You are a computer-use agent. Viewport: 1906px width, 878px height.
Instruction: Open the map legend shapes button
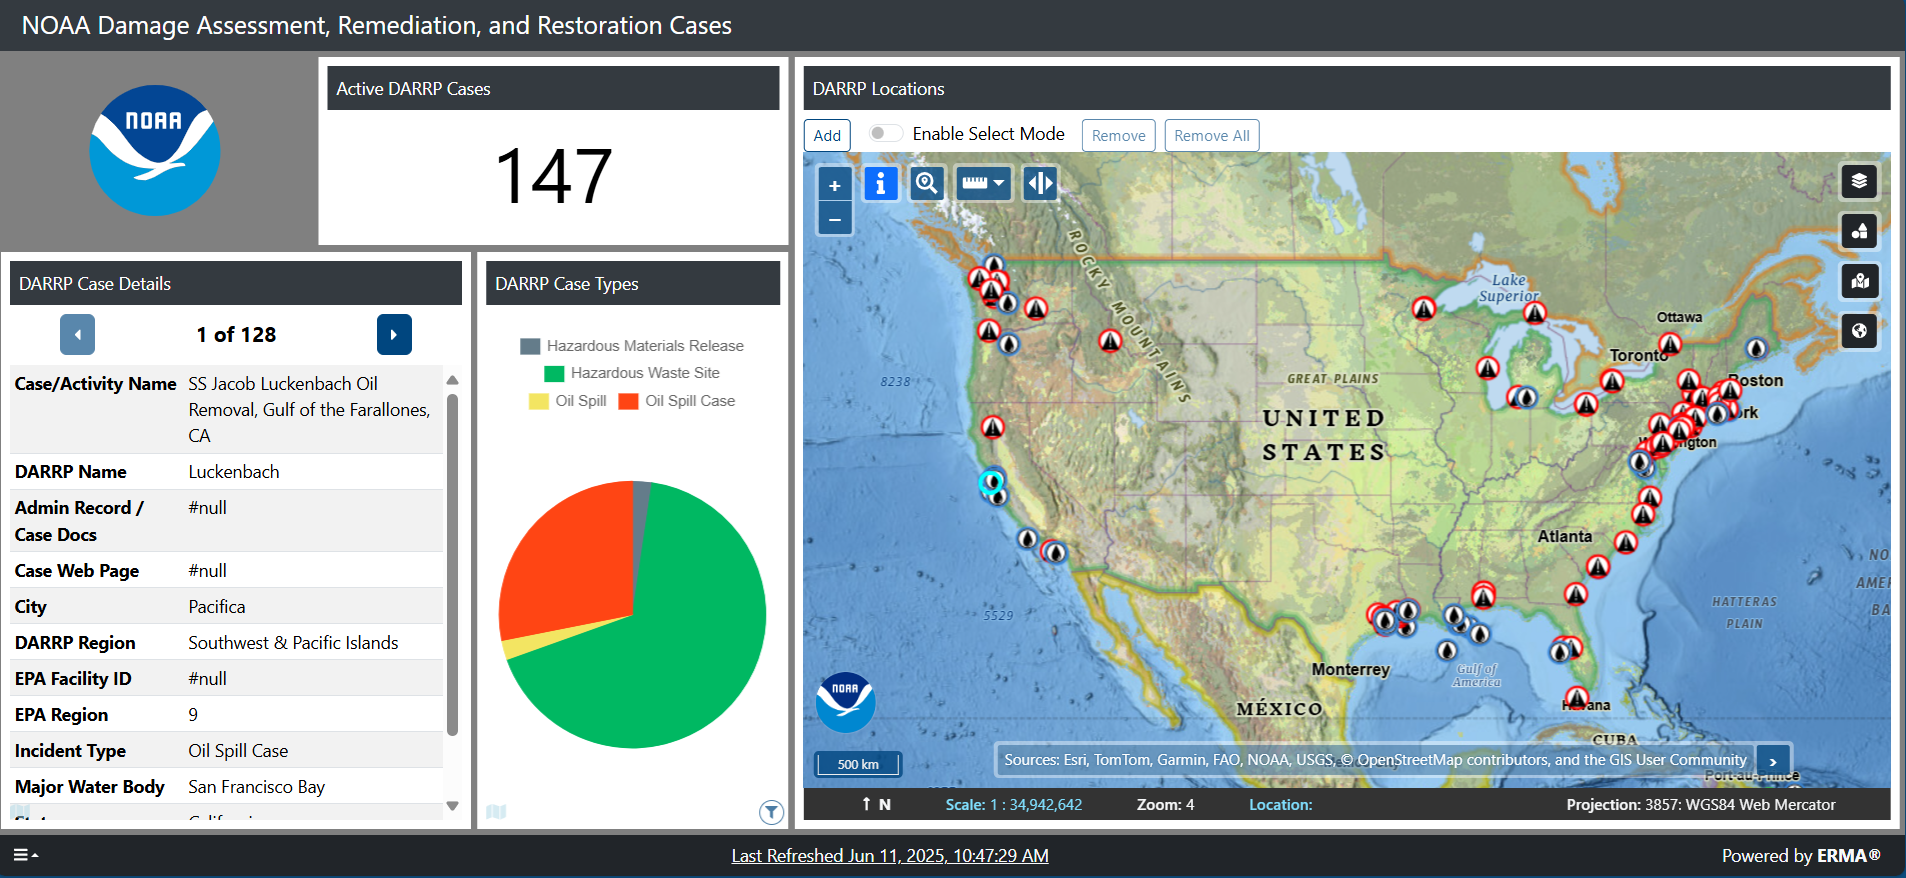pos(1859,231)
